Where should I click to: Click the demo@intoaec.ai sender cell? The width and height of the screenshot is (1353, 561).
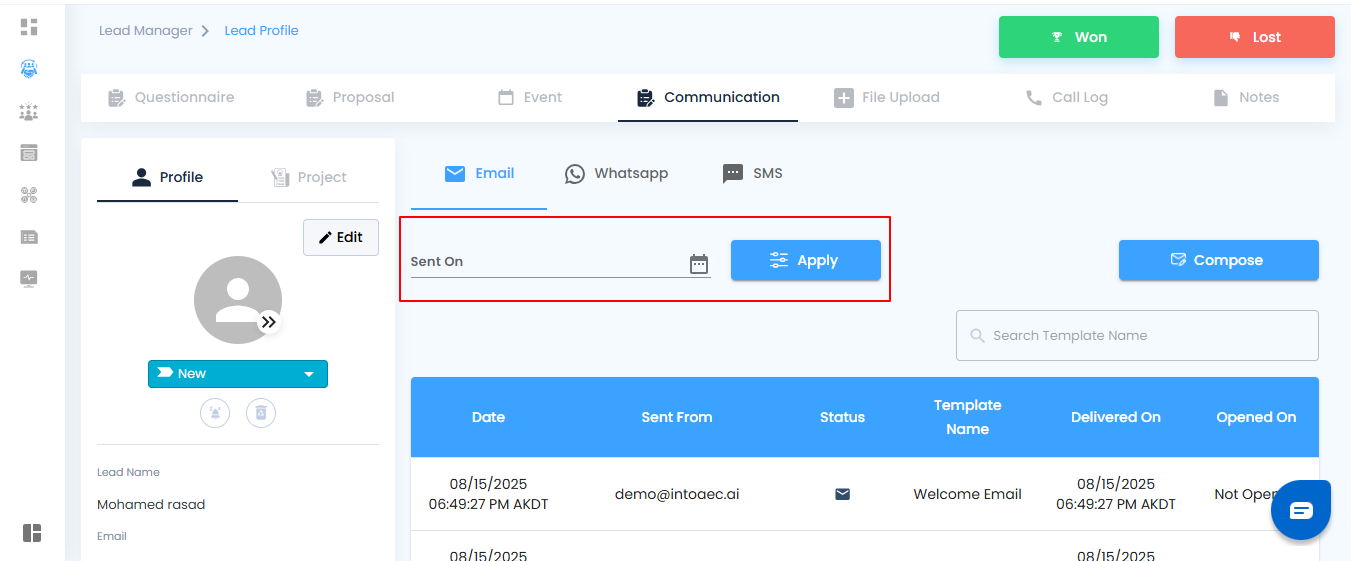[677, 494]
